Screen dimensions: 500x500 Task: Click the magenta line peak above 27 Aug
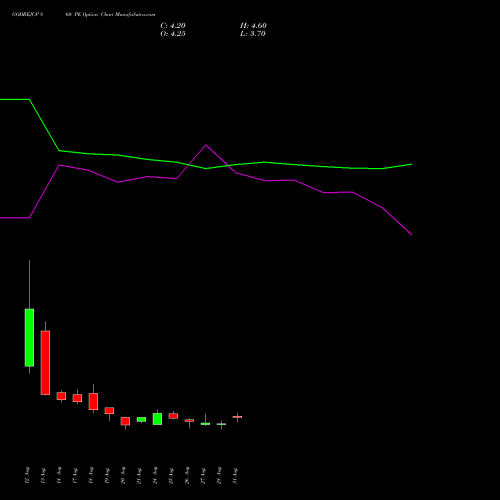[x=206, y=145]
